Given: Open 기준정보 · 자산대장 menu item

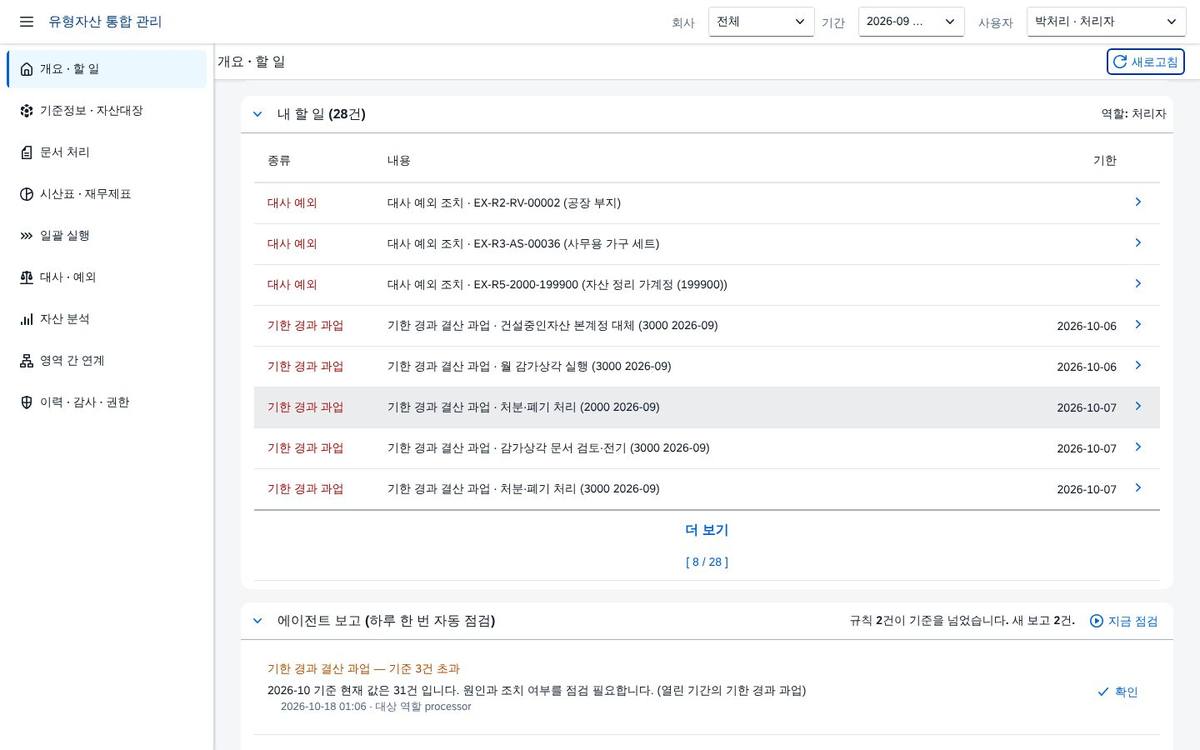Looking at the screenshot, I should point(106,111).
